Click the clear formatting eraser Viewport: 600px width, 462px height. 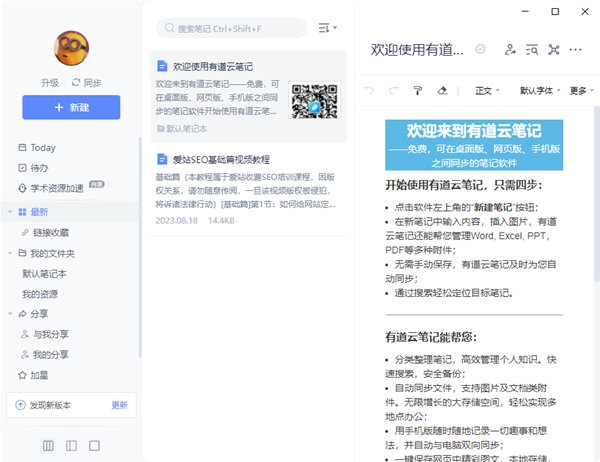click(x=442, y=90)
